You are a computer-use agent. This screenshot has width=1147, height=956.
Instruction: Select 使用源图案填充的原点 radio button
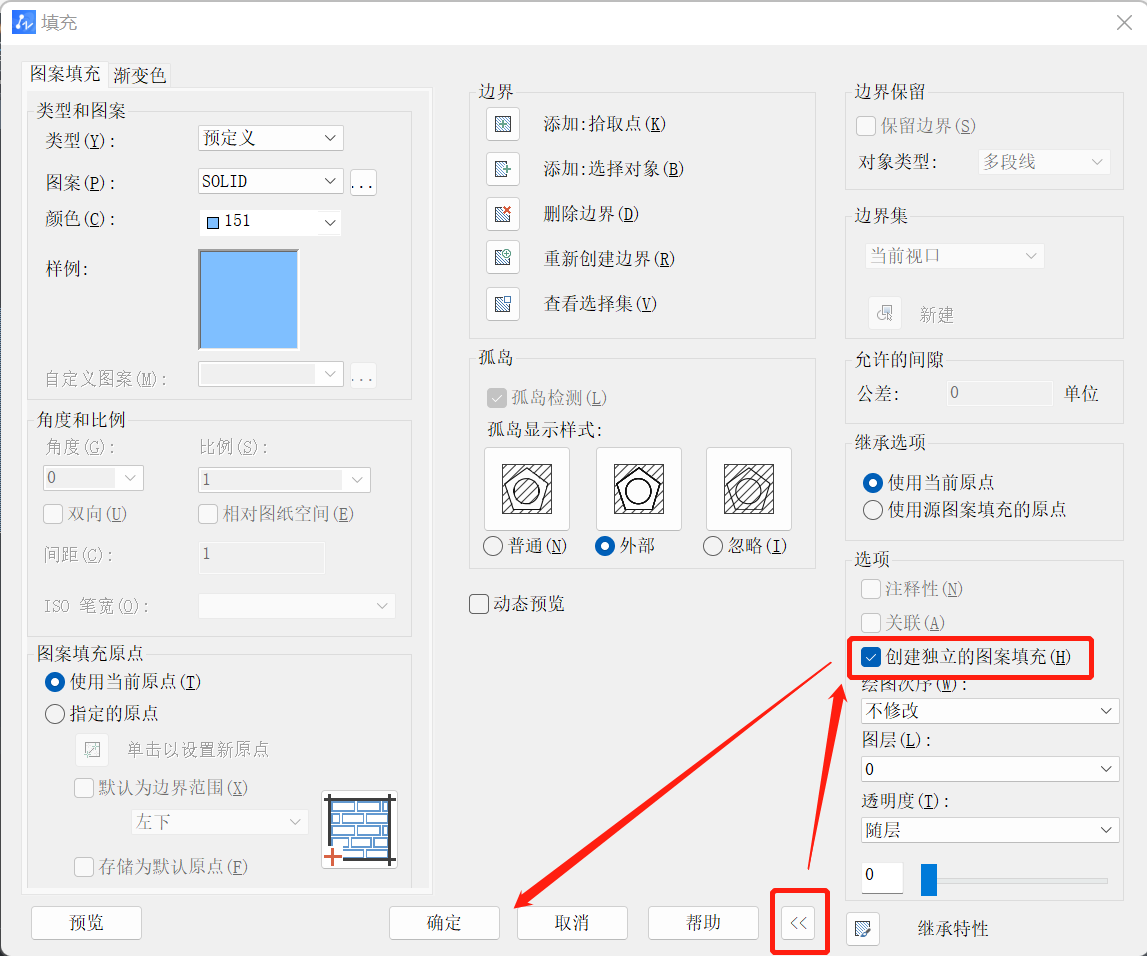[872, 510]
